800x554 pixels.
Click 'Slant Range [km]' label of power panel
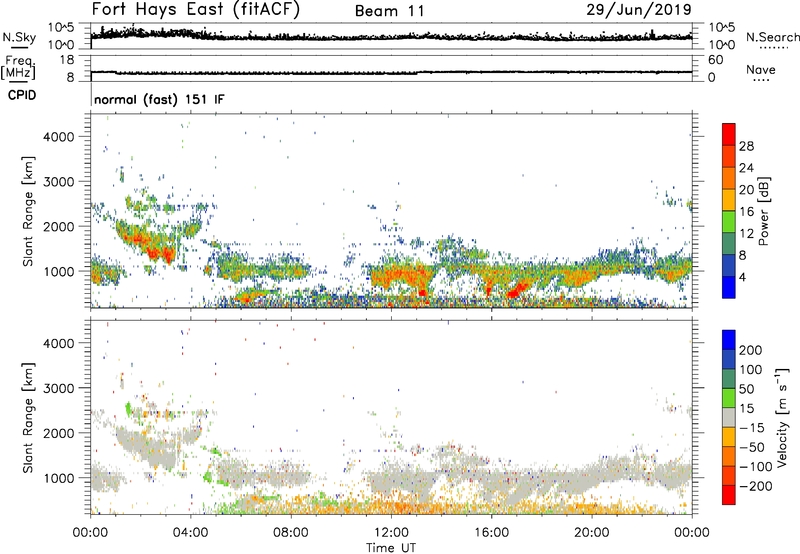point(28,211)
